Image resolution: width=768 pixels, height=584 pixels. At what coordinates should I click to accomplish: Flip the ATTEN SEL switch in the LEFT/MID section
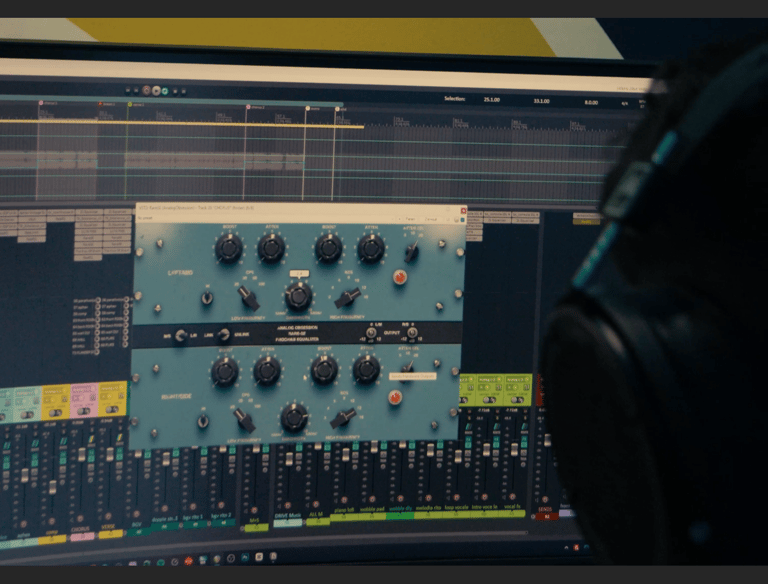pyautogui.click(x=411, y=252)
